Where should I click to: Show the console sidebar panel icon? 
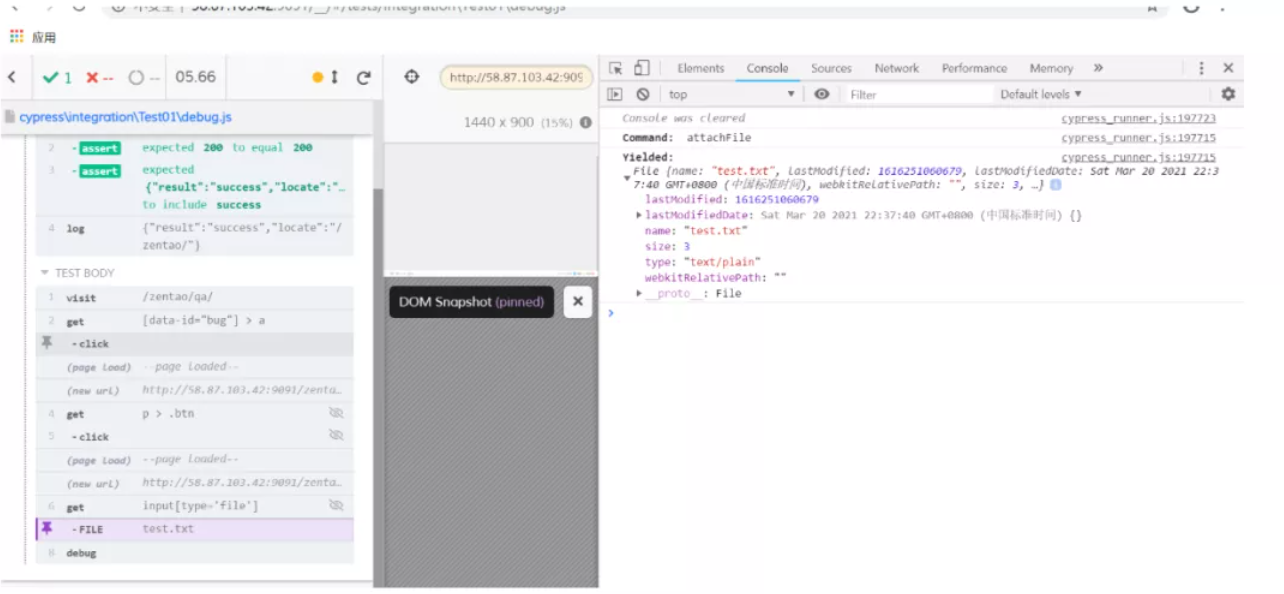click(616, 94)
